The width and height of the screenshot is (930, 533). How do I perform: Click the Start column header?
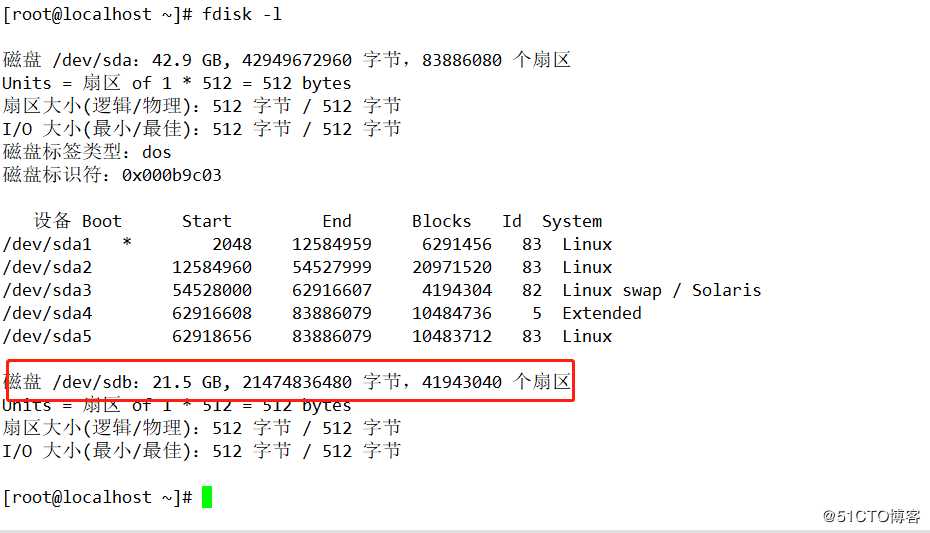206,221
